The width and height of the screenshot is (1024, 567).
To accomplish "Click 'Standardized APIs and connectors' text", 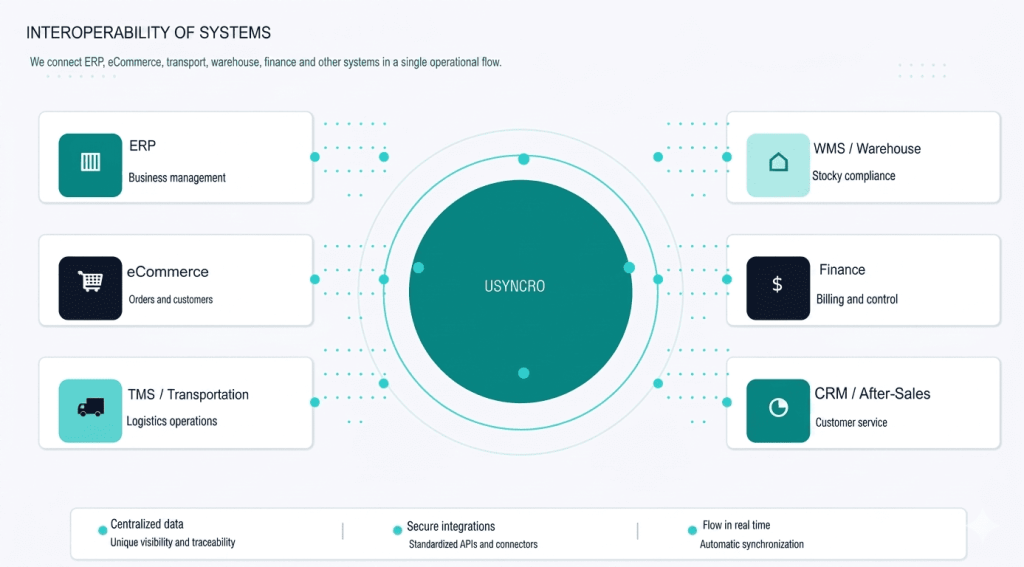I will pos(473,544).
